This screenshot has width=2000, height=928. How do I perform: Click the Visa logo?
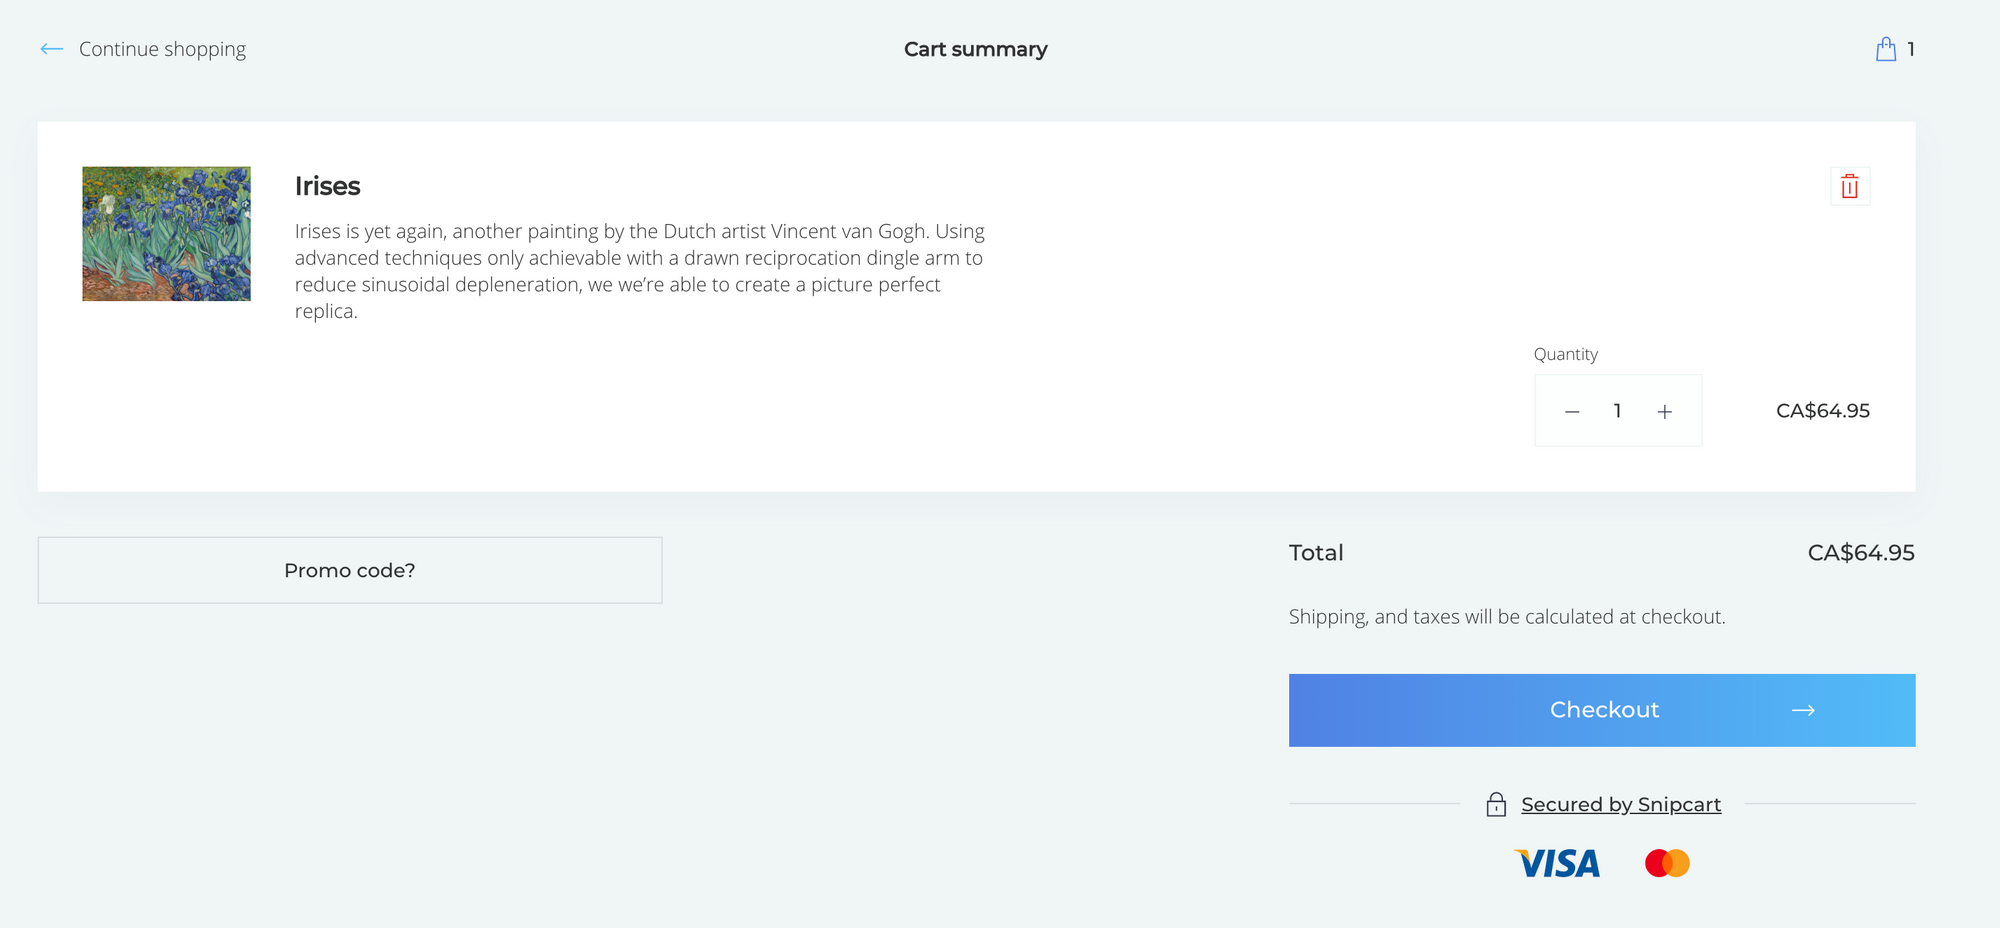pos(1557,863)
